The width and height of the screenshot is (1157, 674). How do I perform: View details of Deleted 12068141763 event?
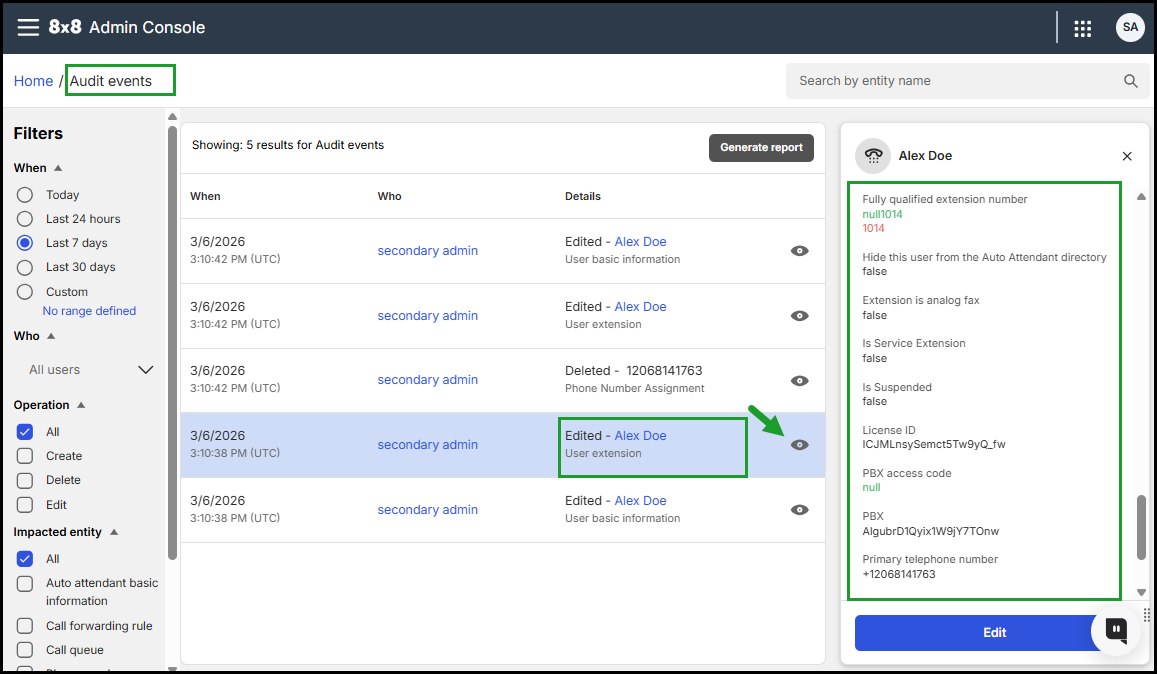click(799, 380)
